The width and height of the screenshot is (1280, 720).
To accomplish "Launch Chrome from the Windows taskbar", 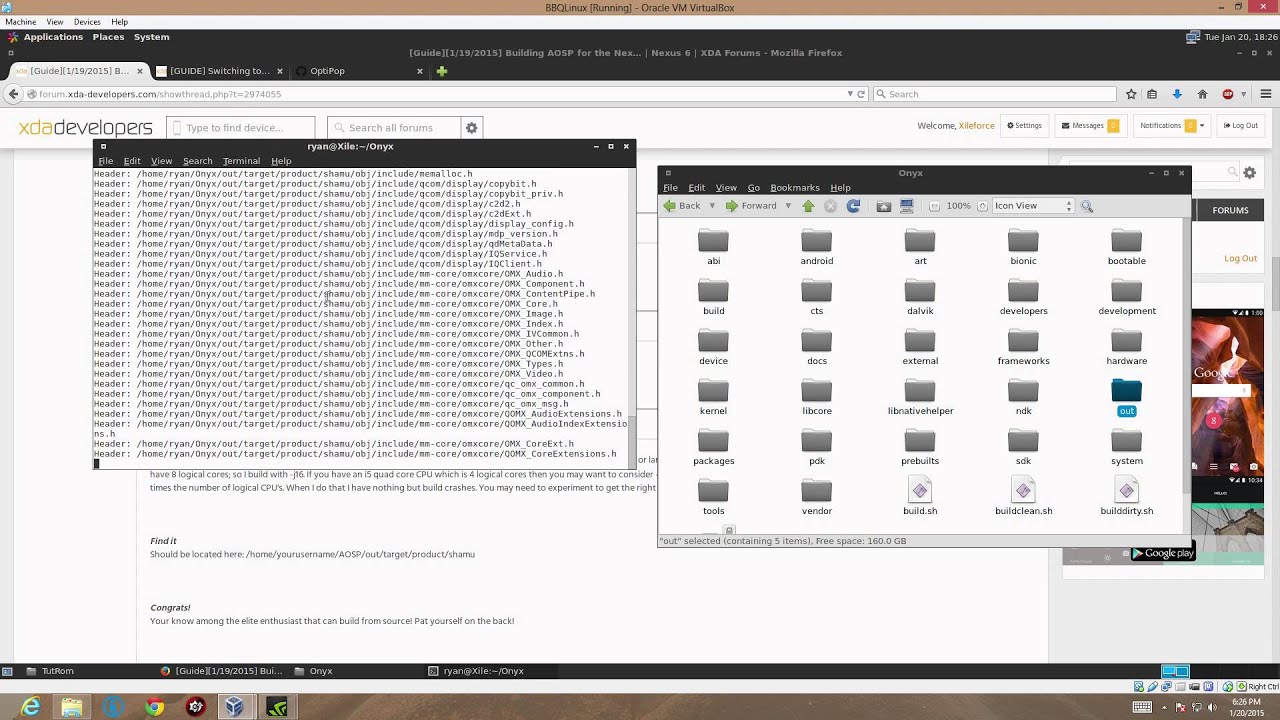I will point(154,706).
